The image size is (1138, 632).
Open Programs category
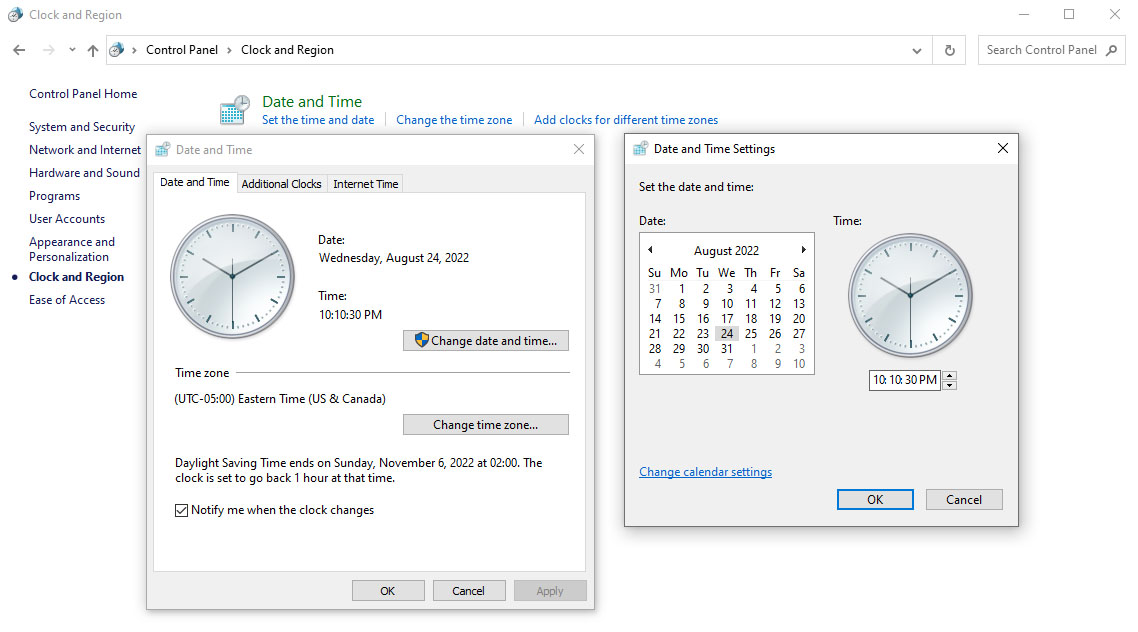pyautogui.click(x=54, y=196)
